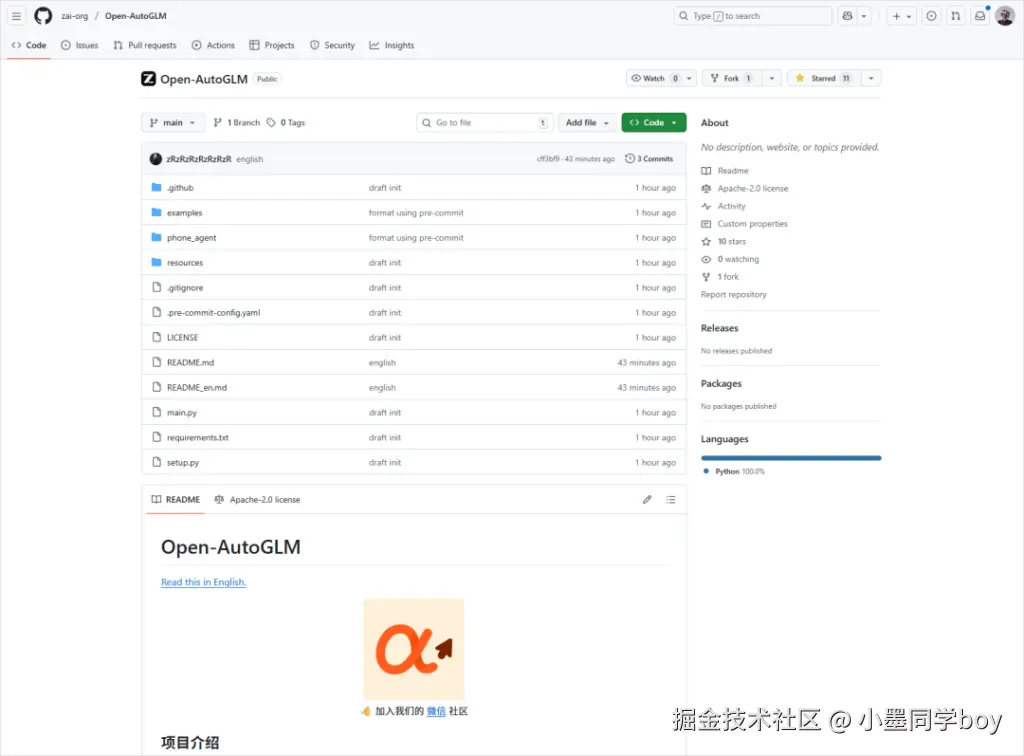Click the user profile avatar
1024x756 pixels.
click(x=1005, y=16)
